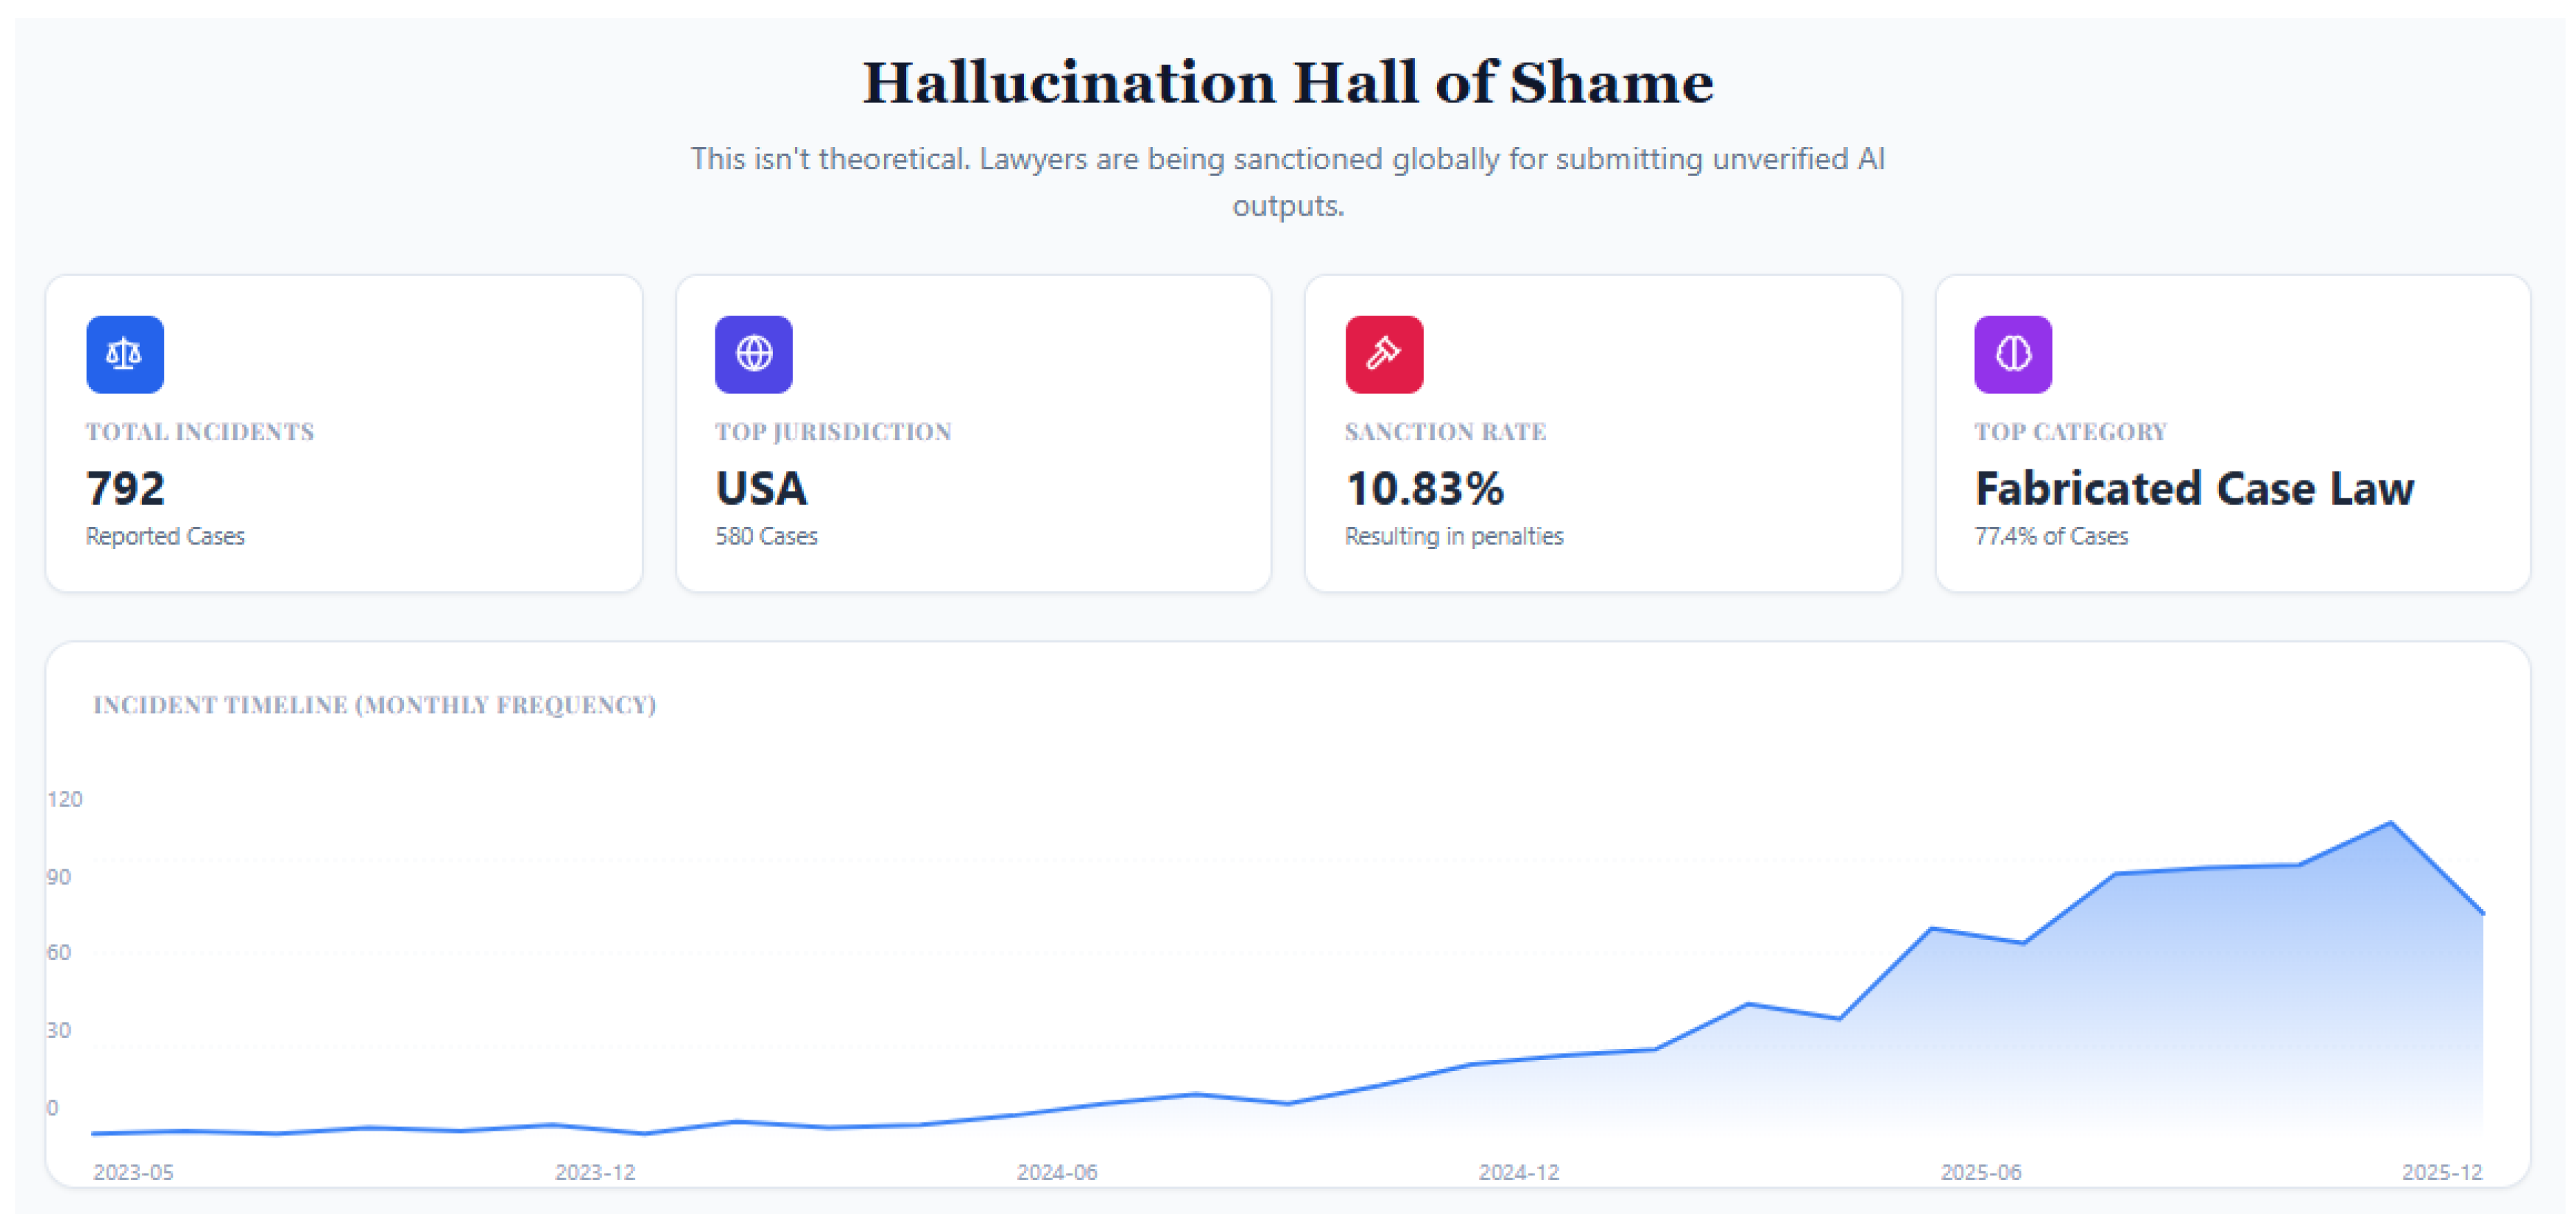Click the highest peak on the timeline chart
This screenshot has height=1225, width=2576.
(x=2390, y=823)
